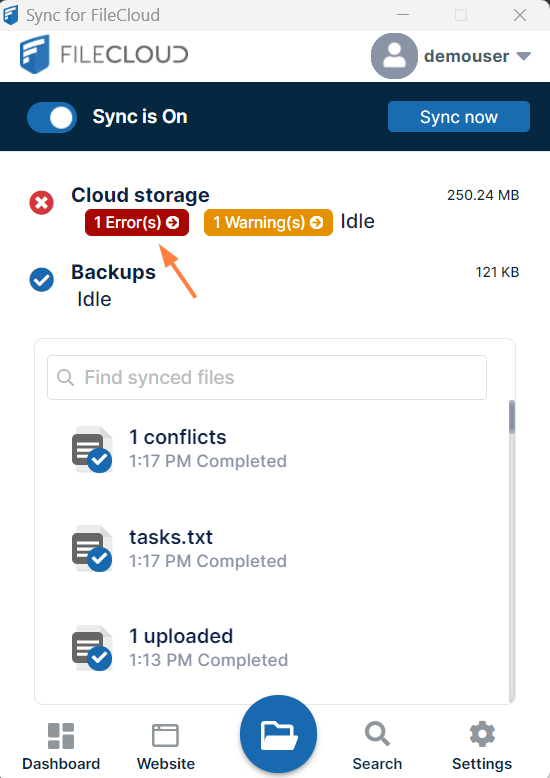Select the Backups section title
Image resolution: width=550 pixels, height=778 pixels.
[114, 272]
